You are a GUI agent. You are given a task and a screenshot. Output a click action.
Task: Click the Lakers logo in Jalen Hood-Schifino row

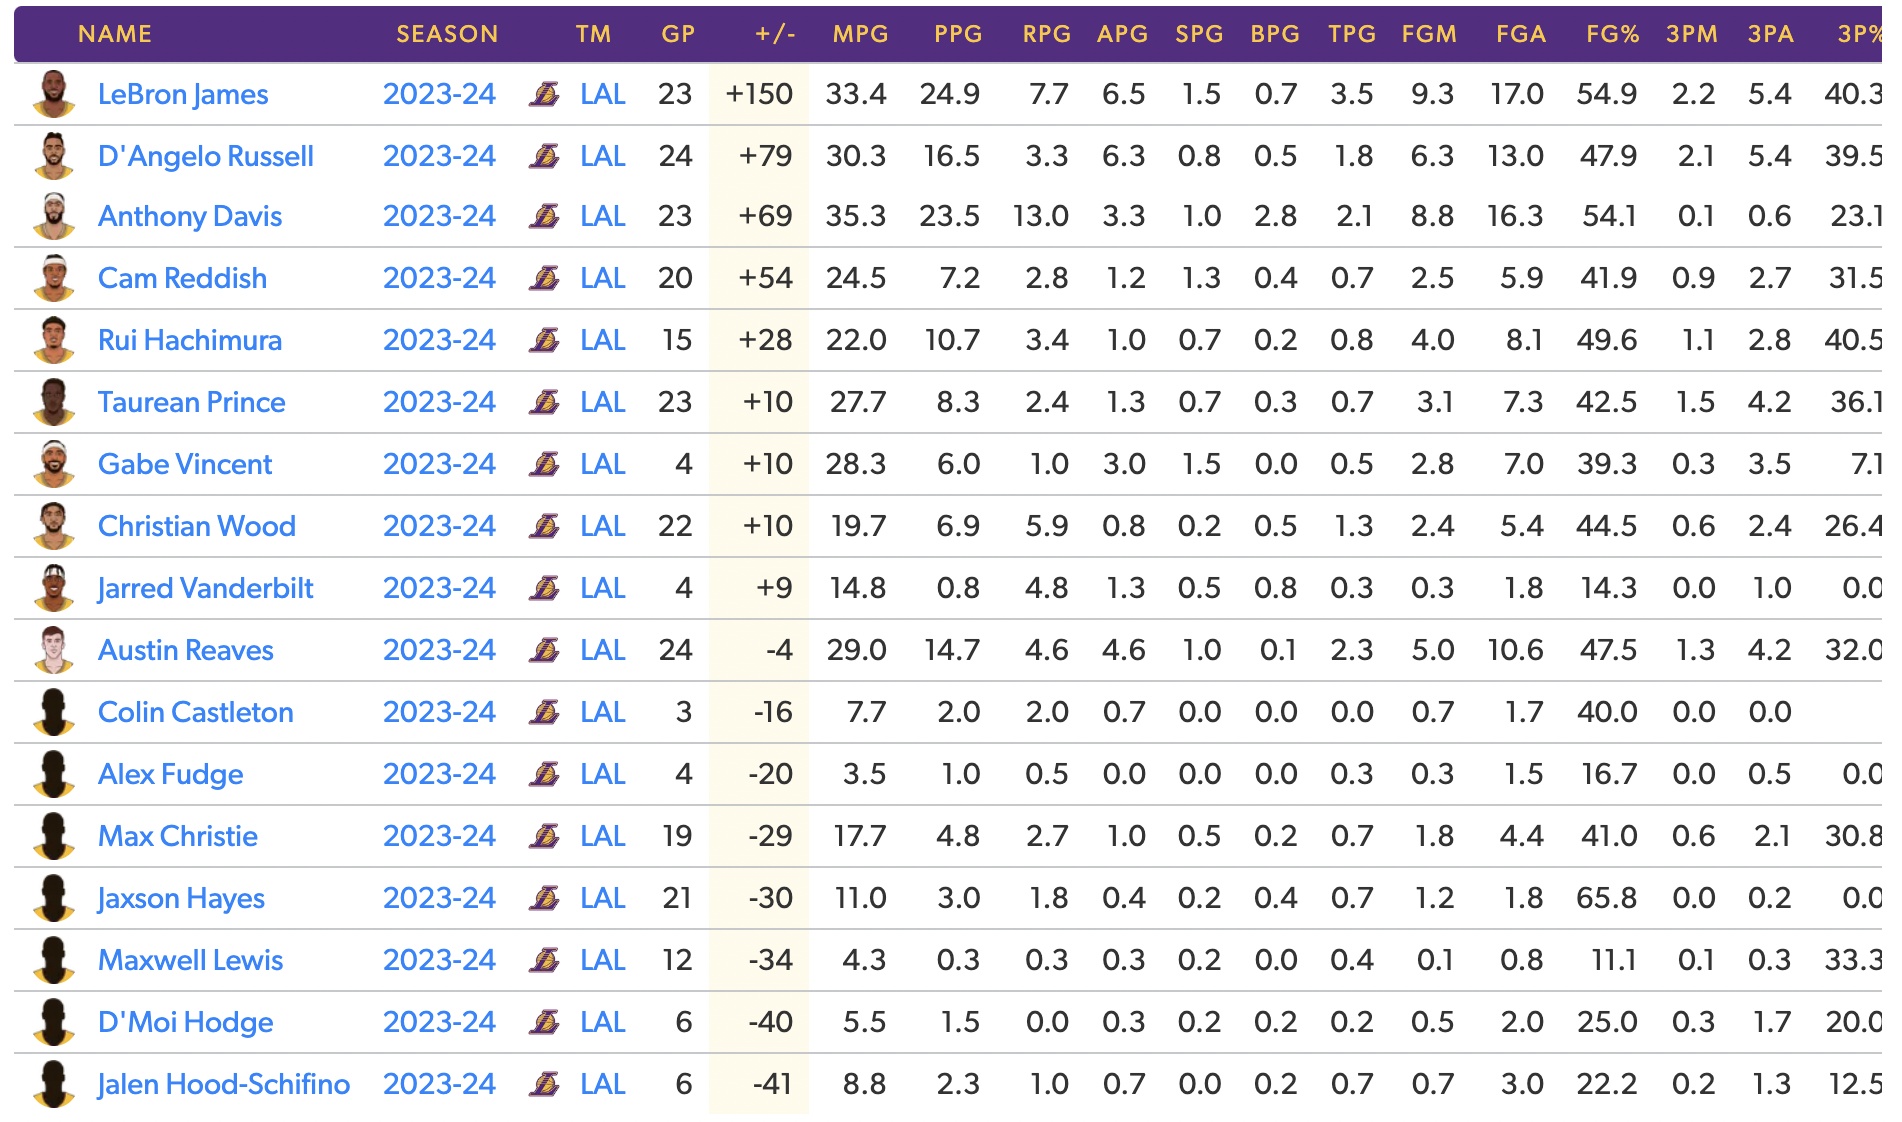pyautogui.click(x=544, y=1084)
